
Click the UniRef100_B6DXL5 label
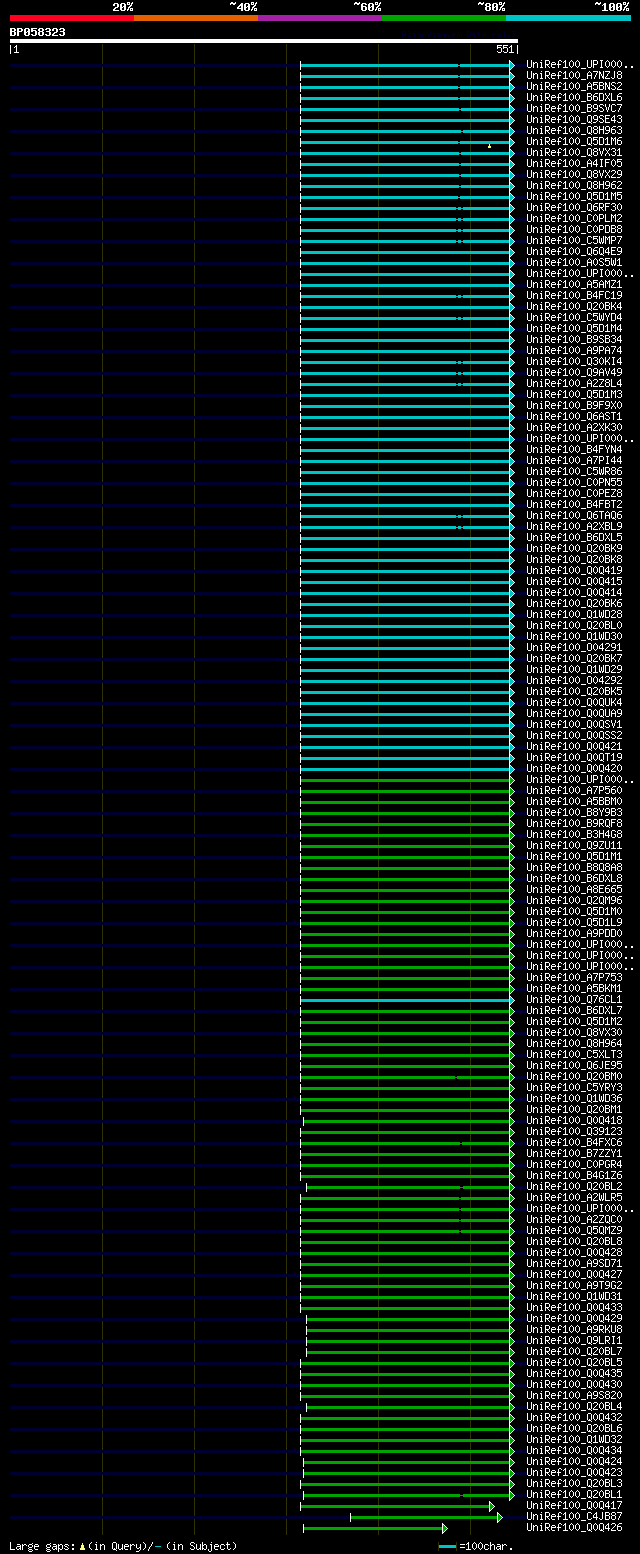tap(574, 537)
